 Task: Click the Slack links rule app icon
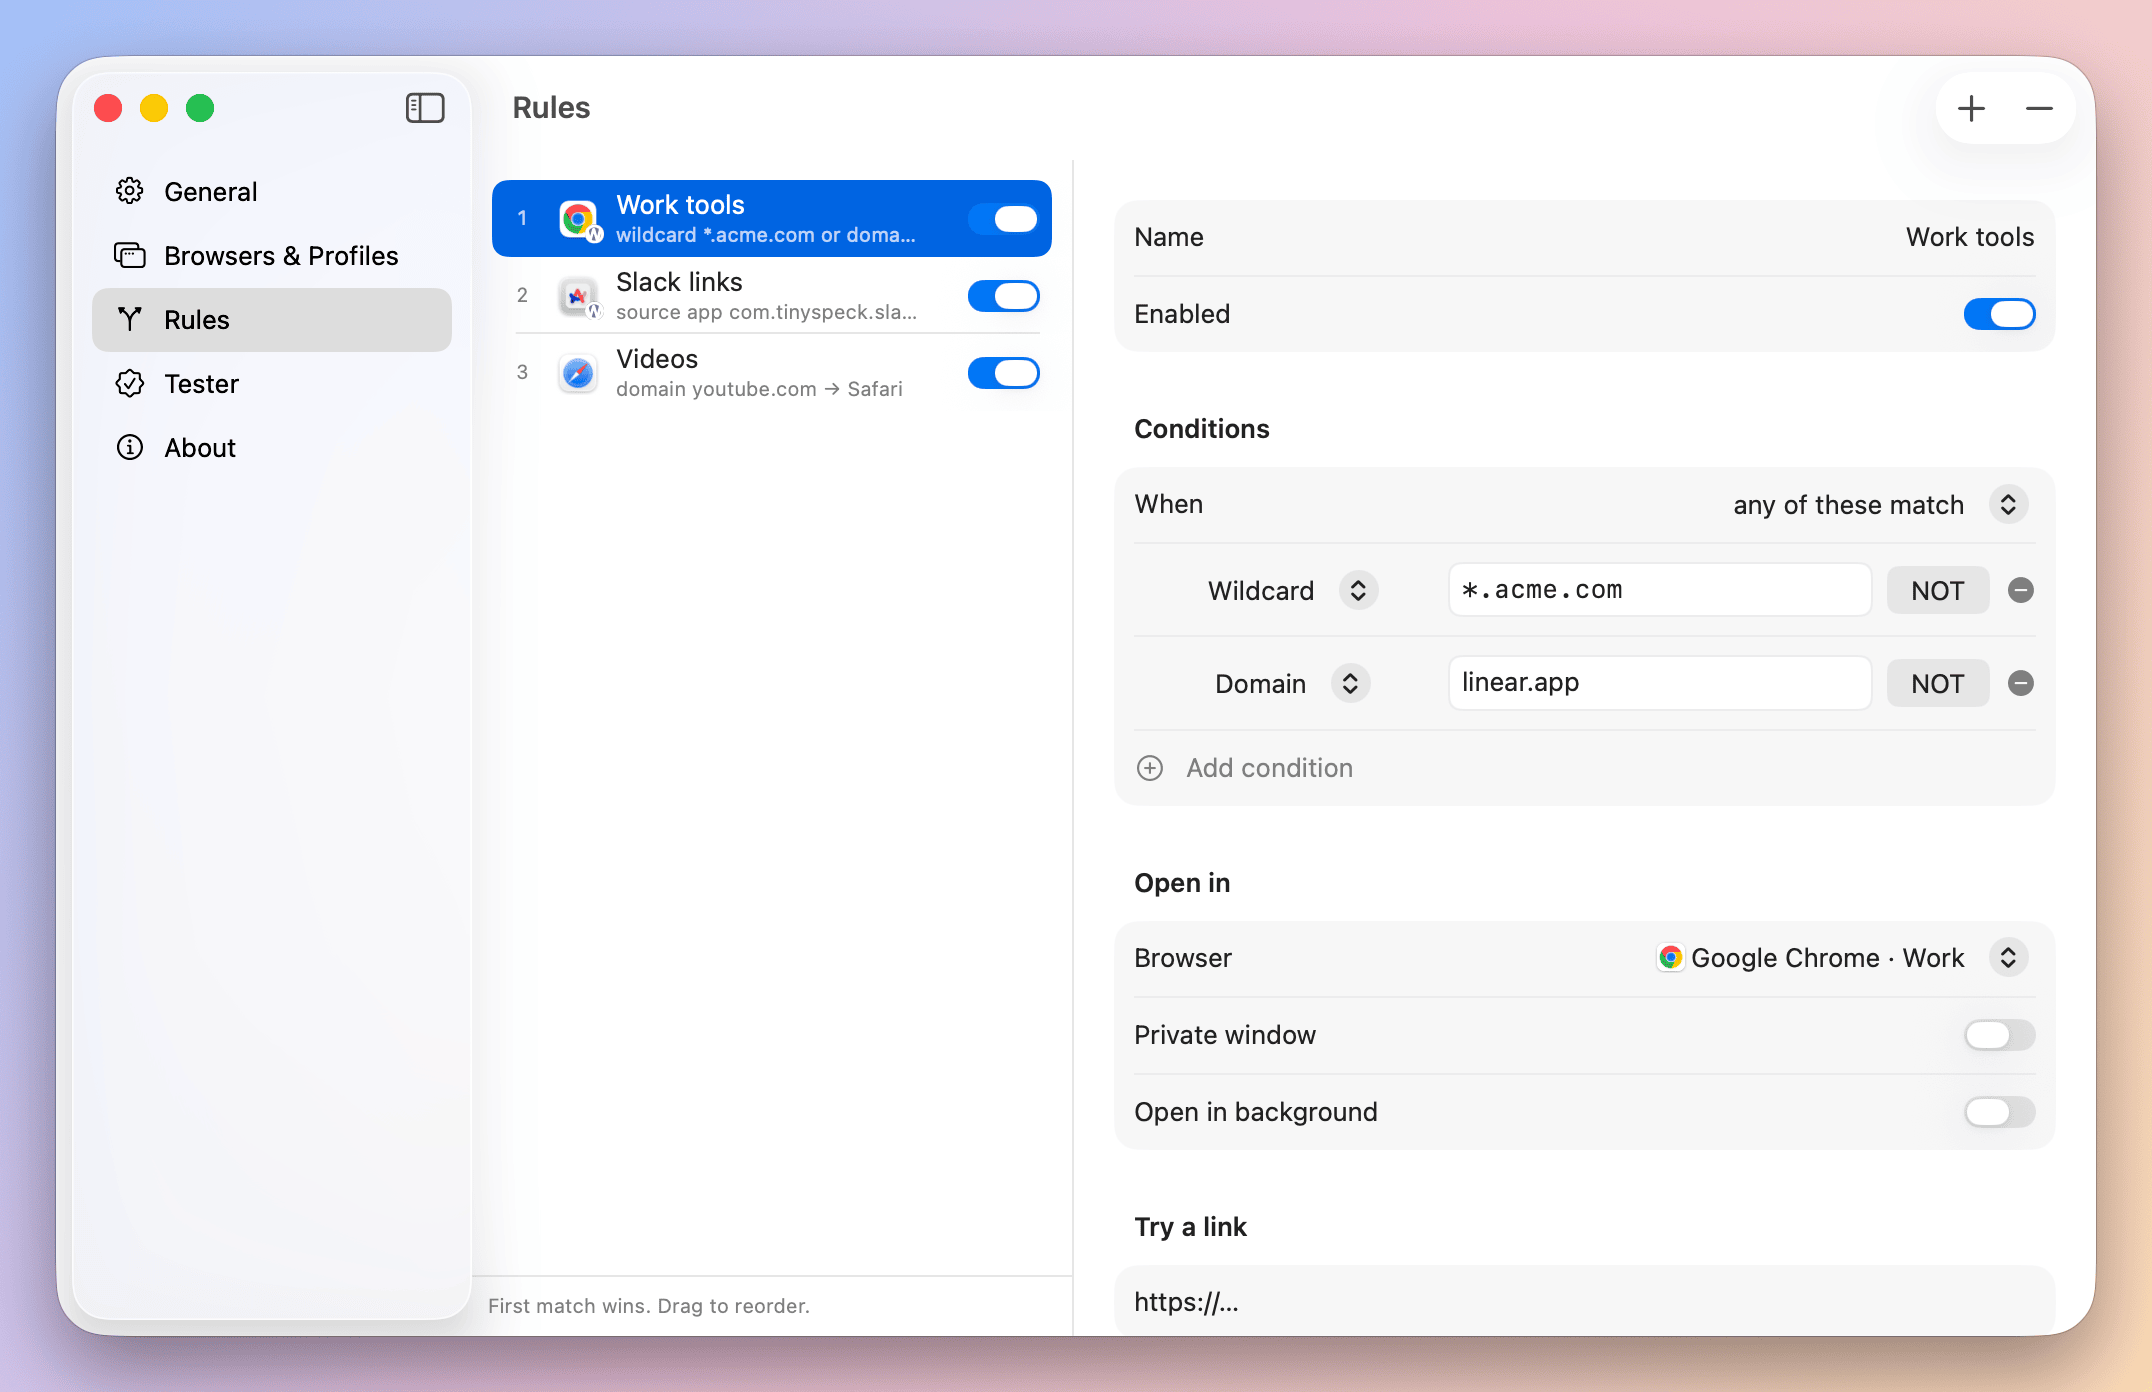pyautogui.click(x=579, y=296)
